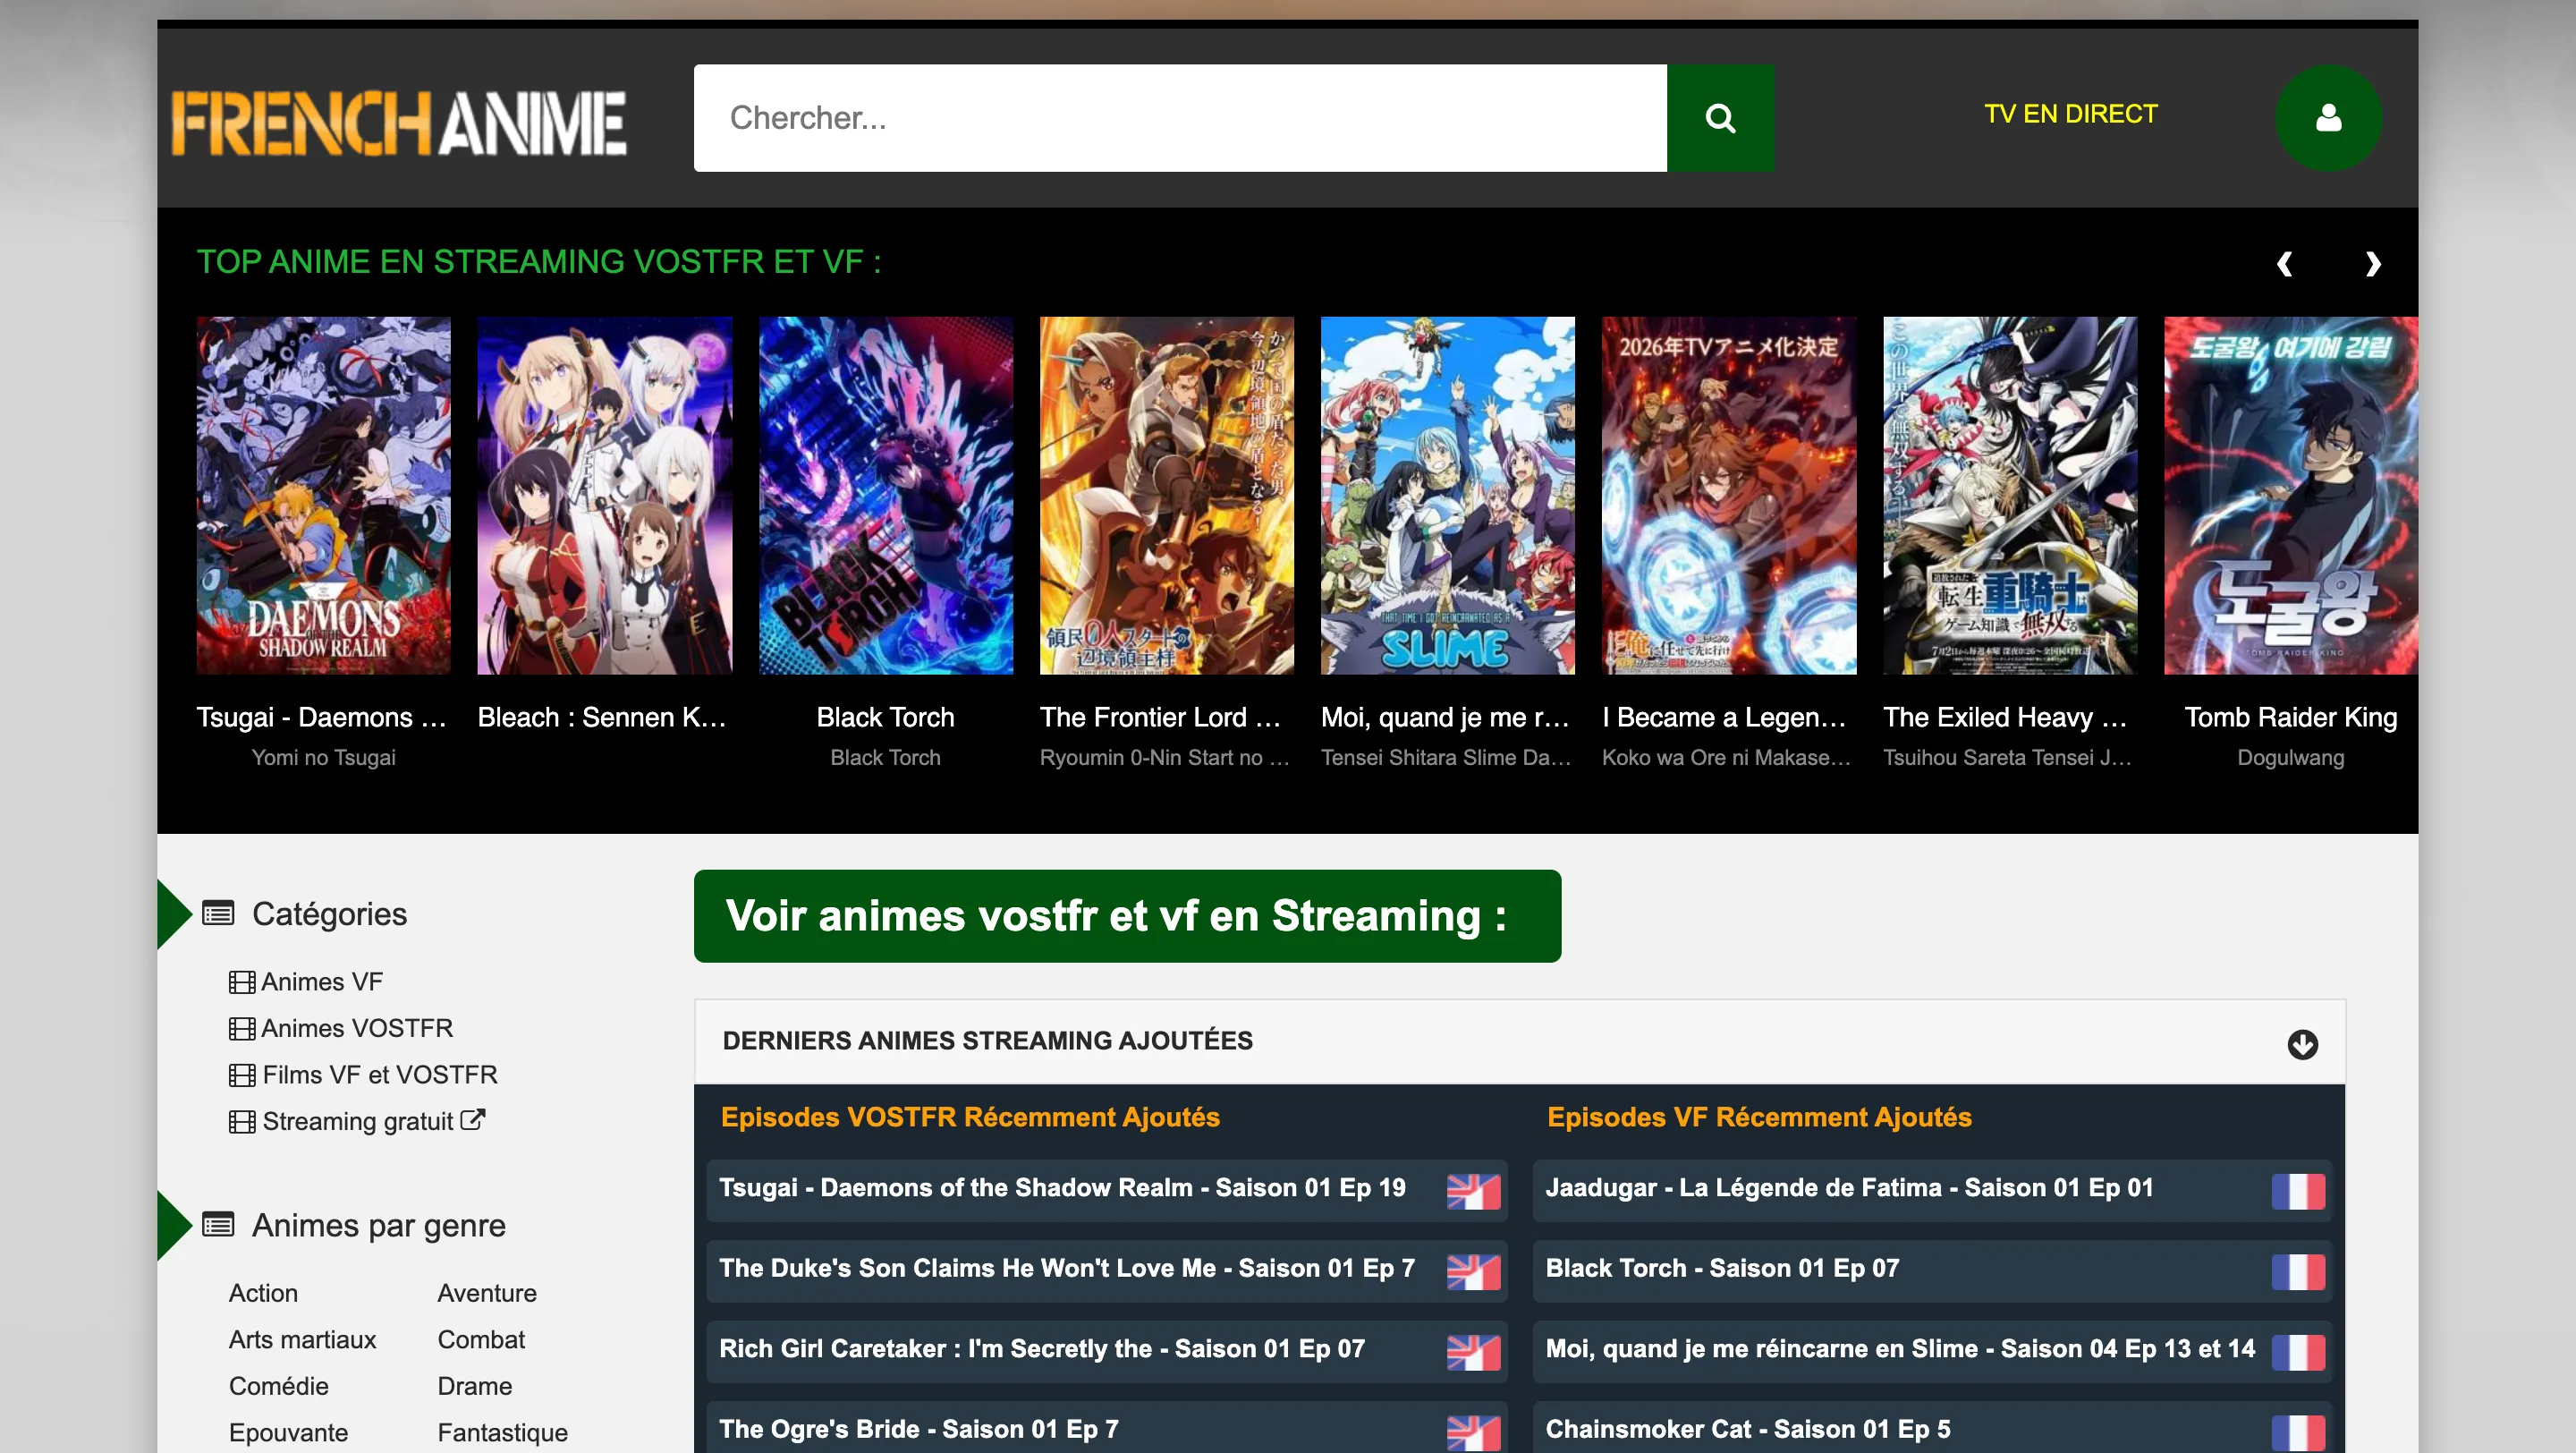
Task: Open the I Became a Legend poster thumbnail
Action: [1728, 496]
